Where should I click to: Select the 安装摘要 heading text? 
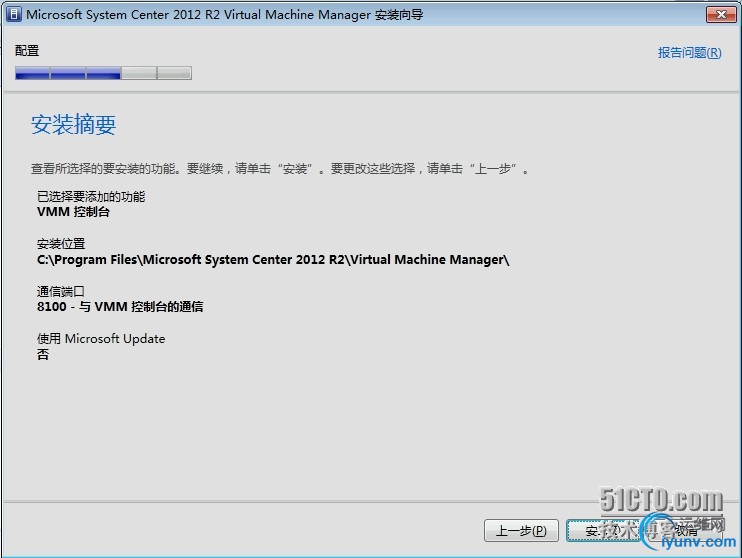73,125
